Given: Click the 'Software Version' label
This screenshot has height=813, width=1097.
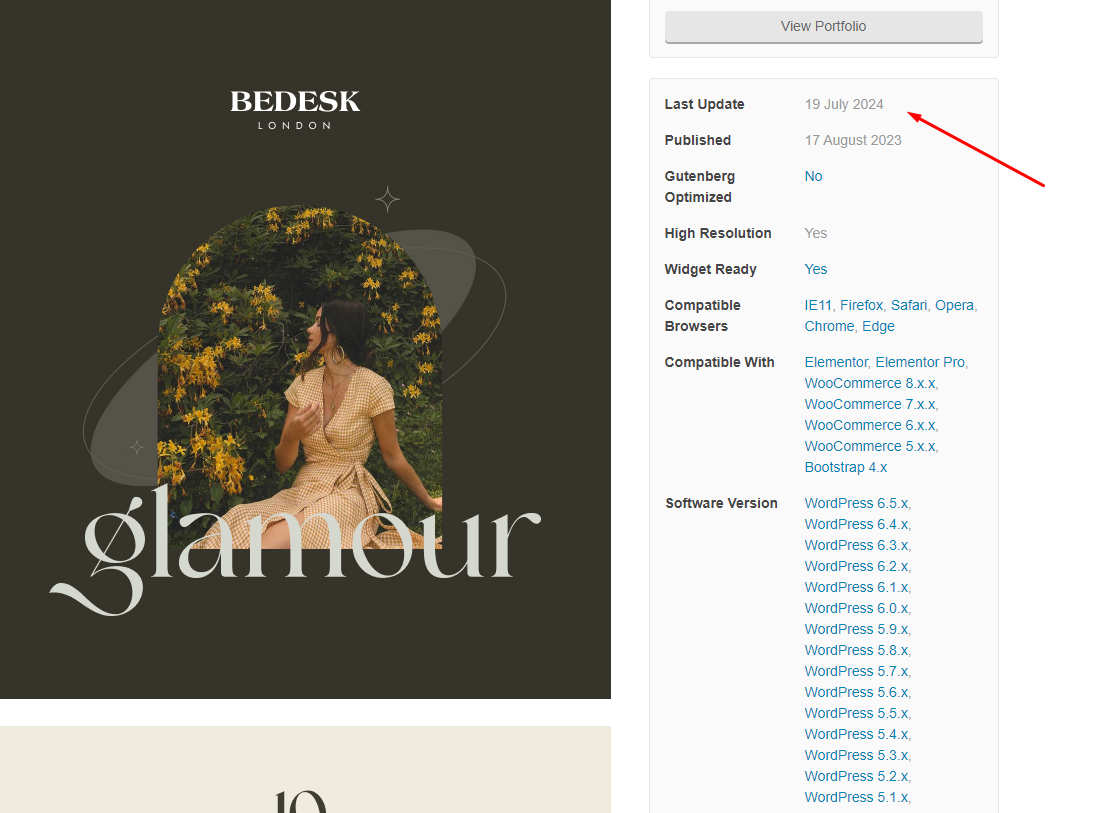Looking at the screenshot, I should [x=721, y=504].
